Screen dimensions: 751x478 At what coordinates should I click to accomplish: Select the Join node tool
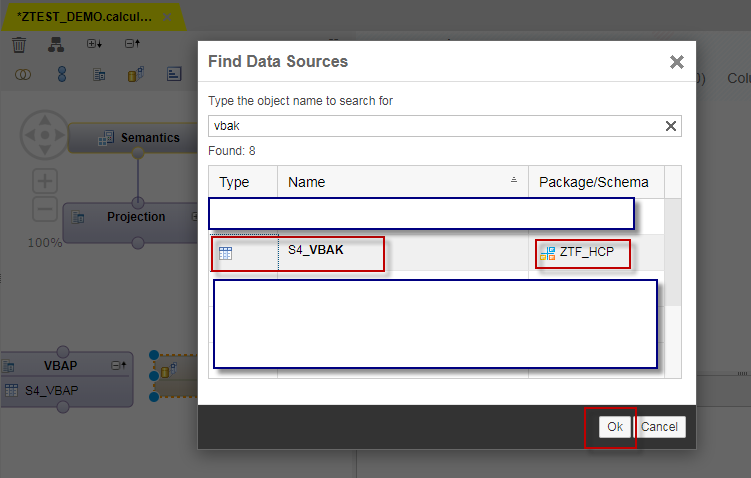tap(23, 75)
